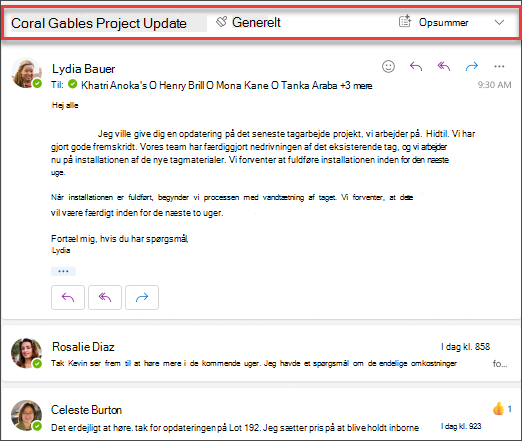
Task: Click the sender name Lydia Bauer
Action: pos(83,69)
